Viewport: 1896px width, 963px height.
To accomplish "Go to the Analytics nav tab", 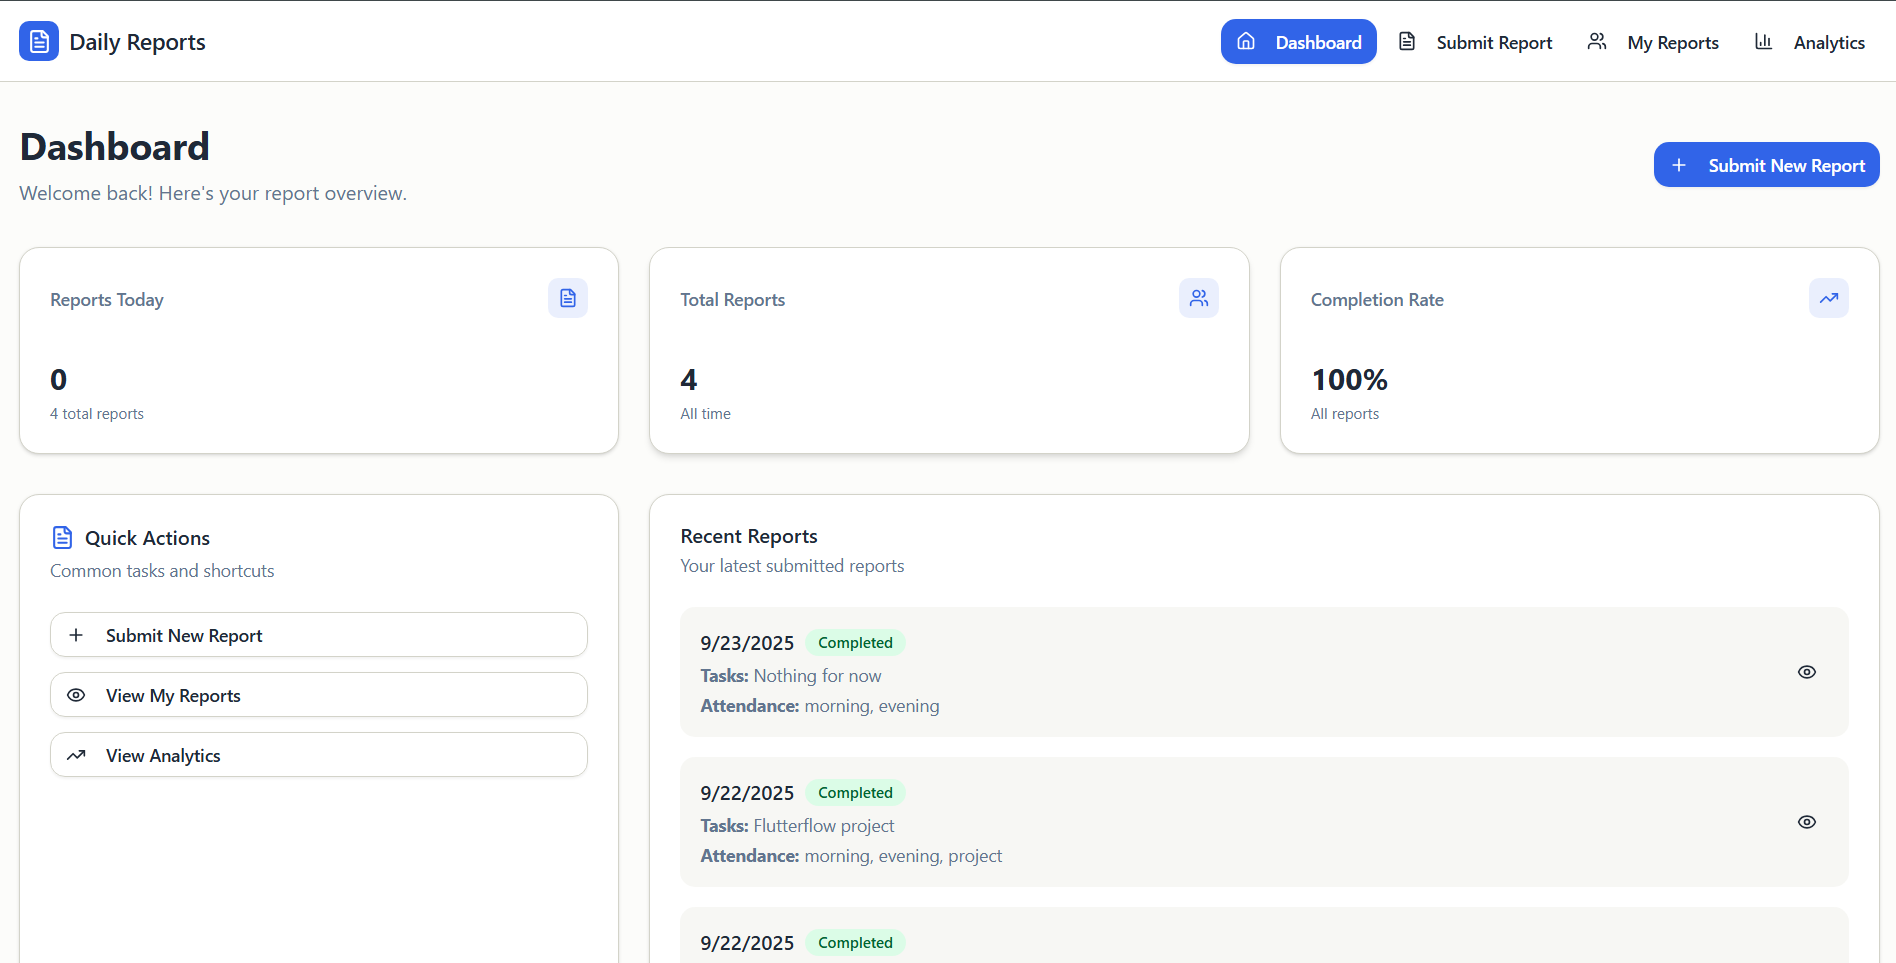I will (x=1828, y=43).
